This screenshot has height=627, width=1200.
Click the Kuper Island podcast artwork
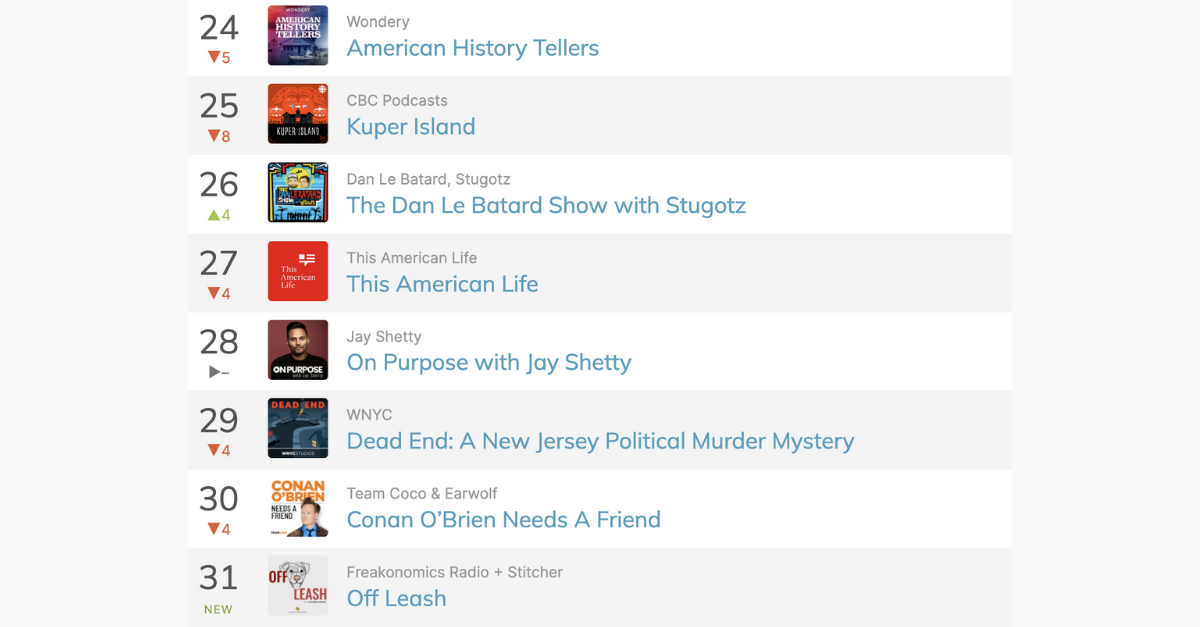(298, 114)
